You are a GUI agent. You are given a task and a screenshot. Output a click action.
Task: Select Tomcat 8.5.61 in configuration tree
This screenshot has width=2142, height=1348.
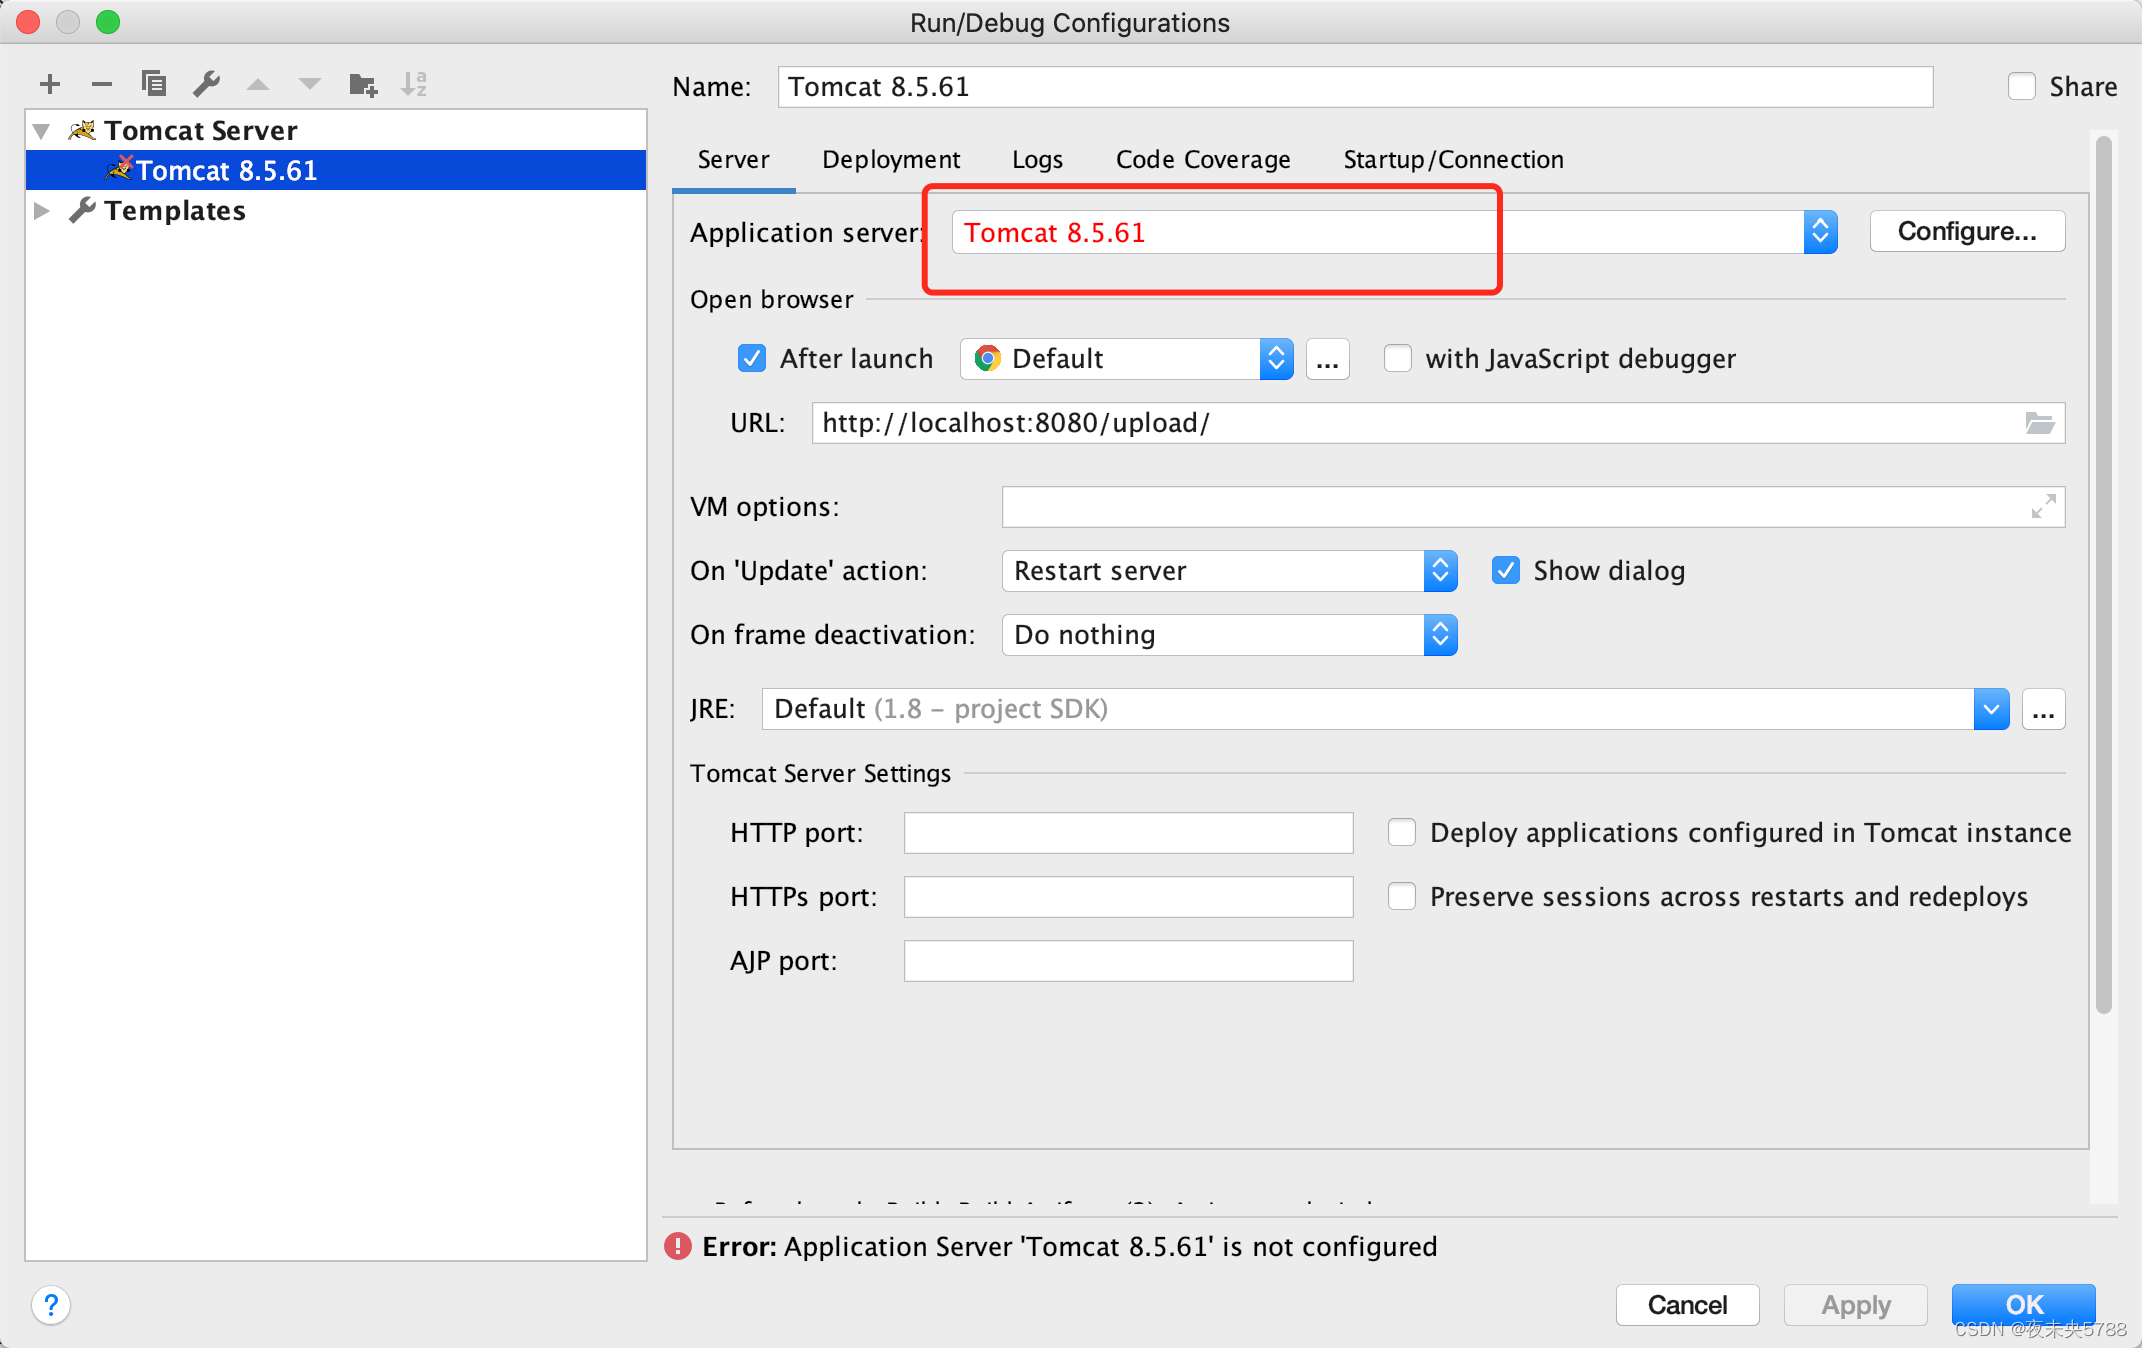[336, 171]
